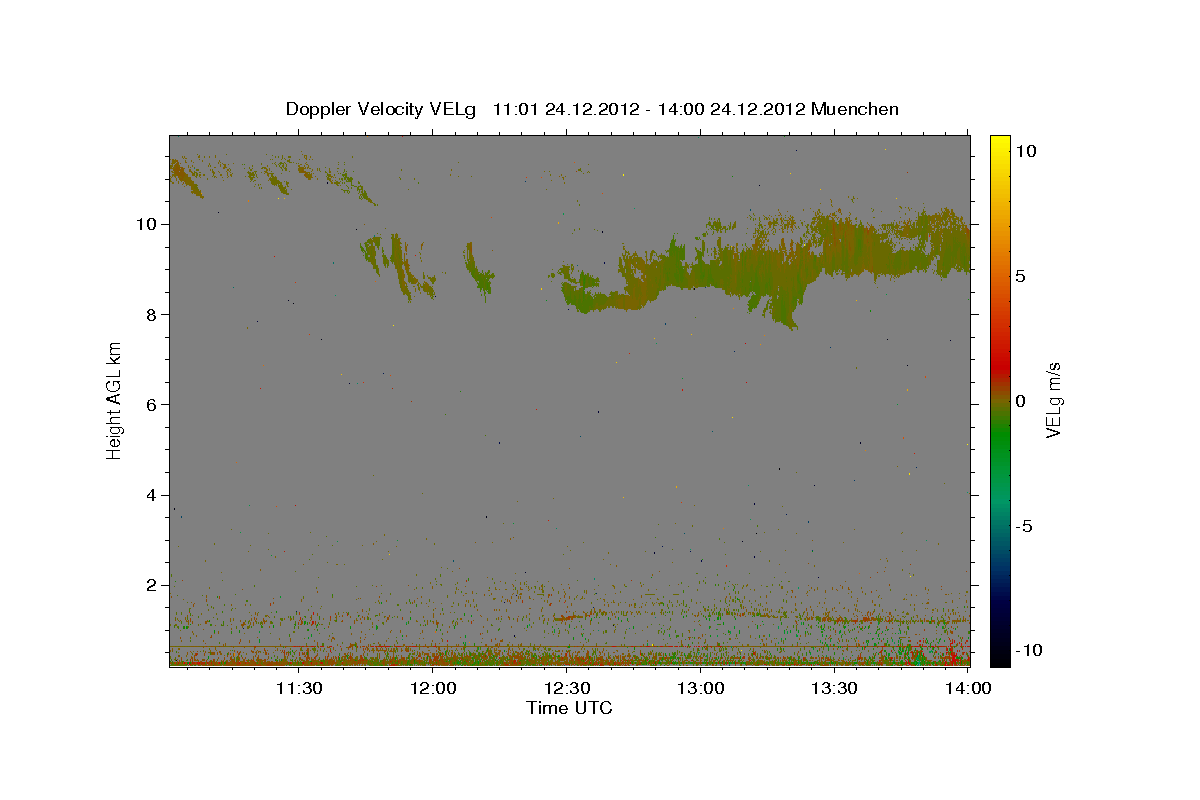Click the 'Time UTC' axis label
1200x800 pixels.
click(569, 708)
